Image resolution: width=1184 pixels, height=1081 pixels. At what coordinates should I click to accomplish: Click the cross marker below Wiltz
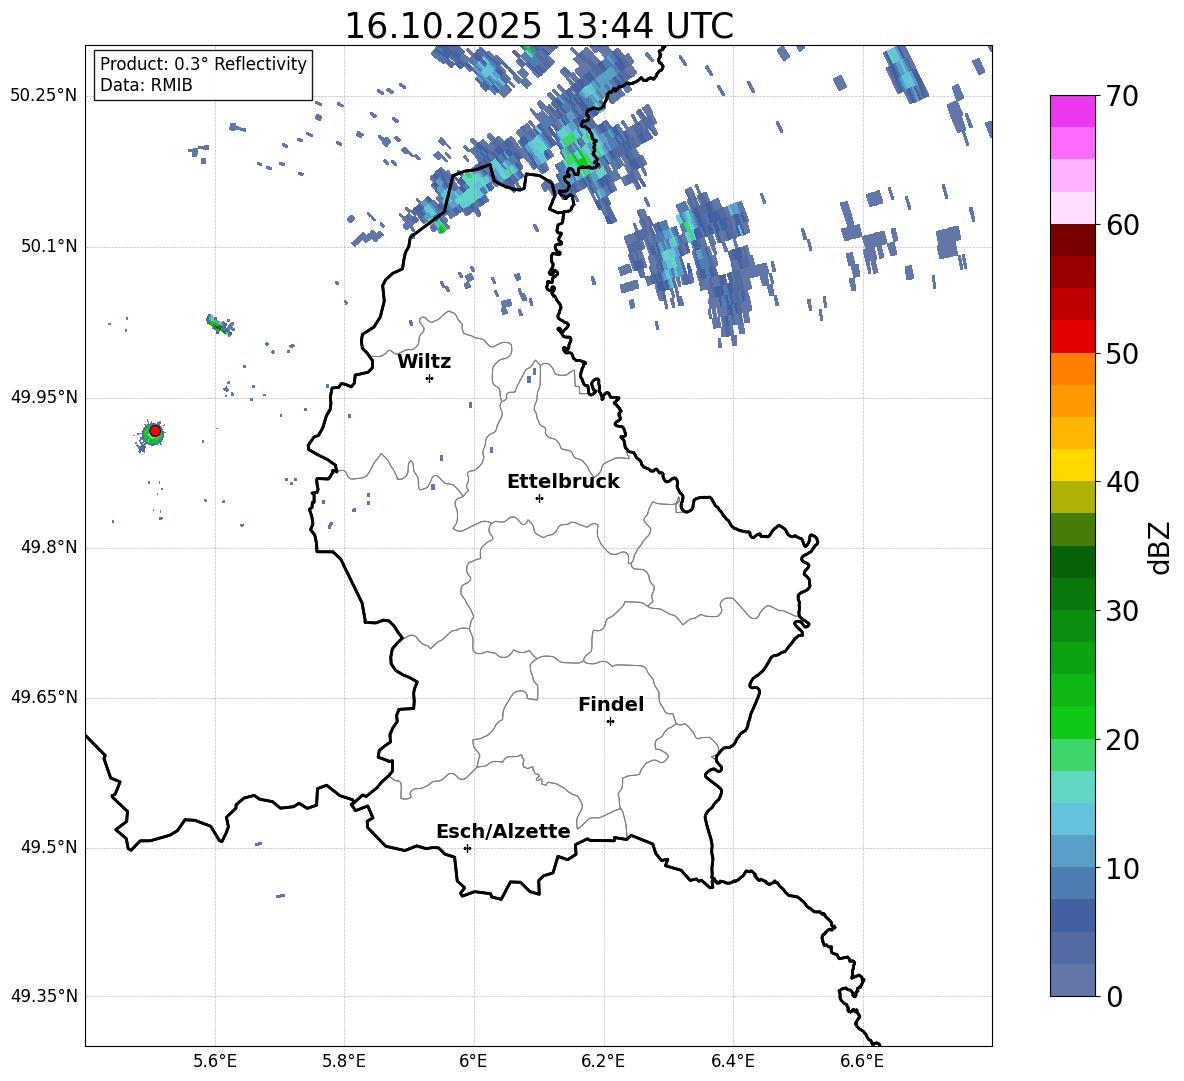[x=430, y=378]
